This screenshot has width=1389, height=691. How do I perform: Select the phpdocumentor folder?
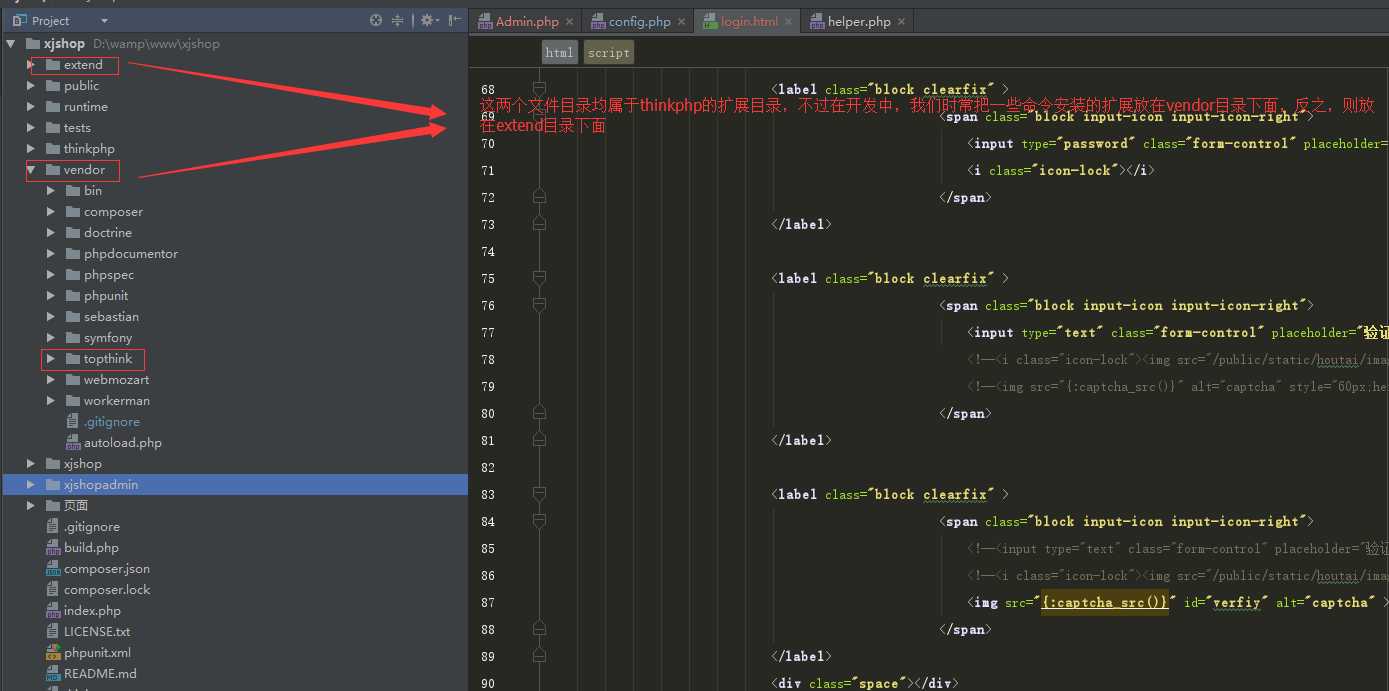tap(131, 254)
